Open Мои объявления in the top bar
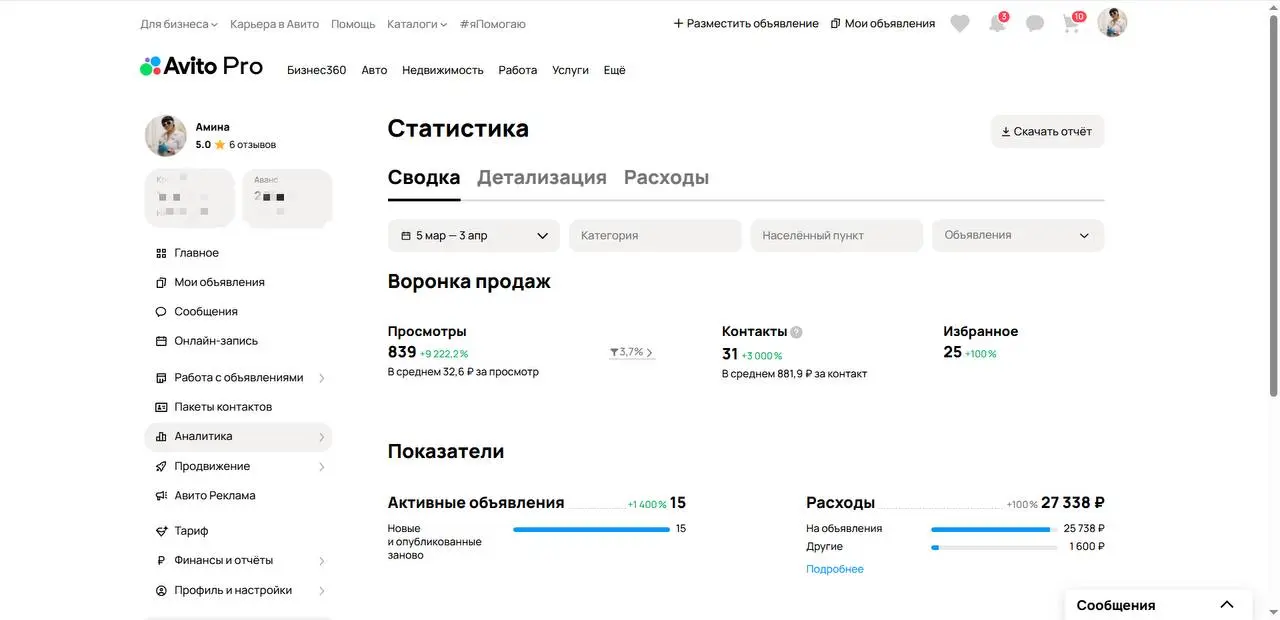Screen dimensions: 1280x620 coord(883,24)
